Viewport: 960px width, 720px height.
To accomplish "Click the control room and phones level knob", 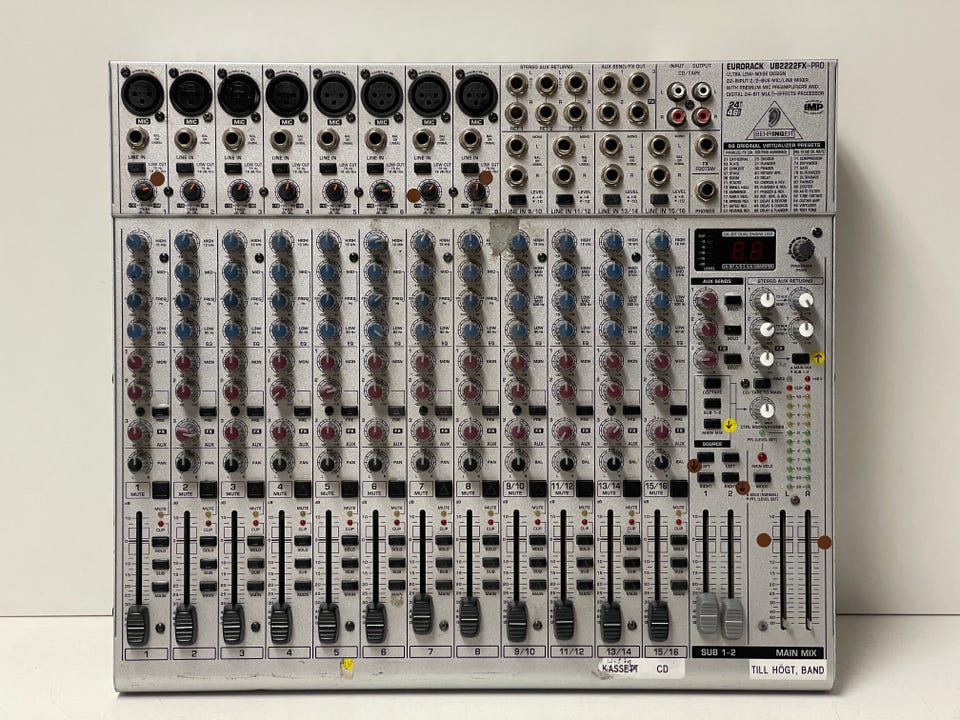I will pyautogui.click(x=765, y=410).
